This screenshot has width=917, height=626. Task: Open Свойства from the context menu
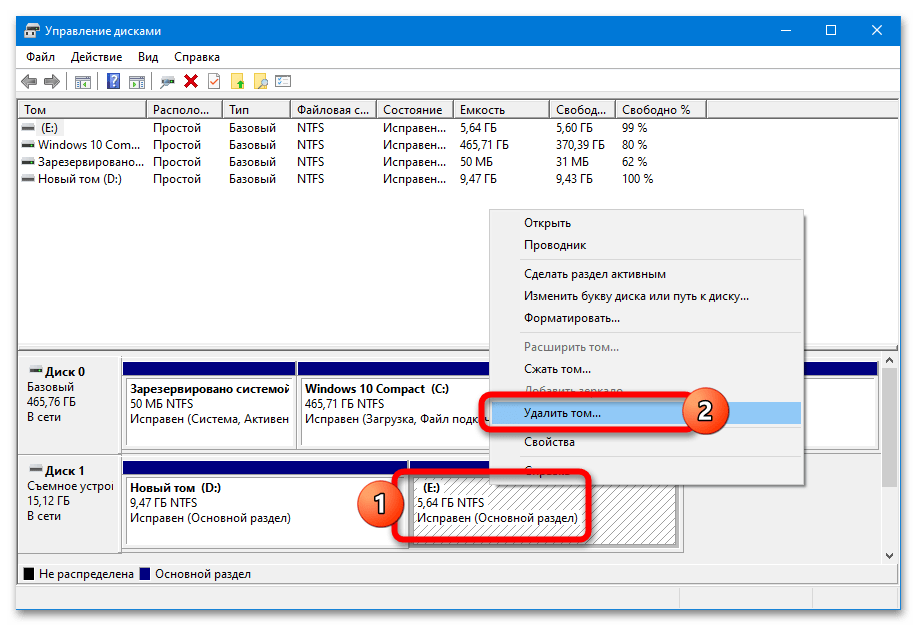[x=646, y=442]
